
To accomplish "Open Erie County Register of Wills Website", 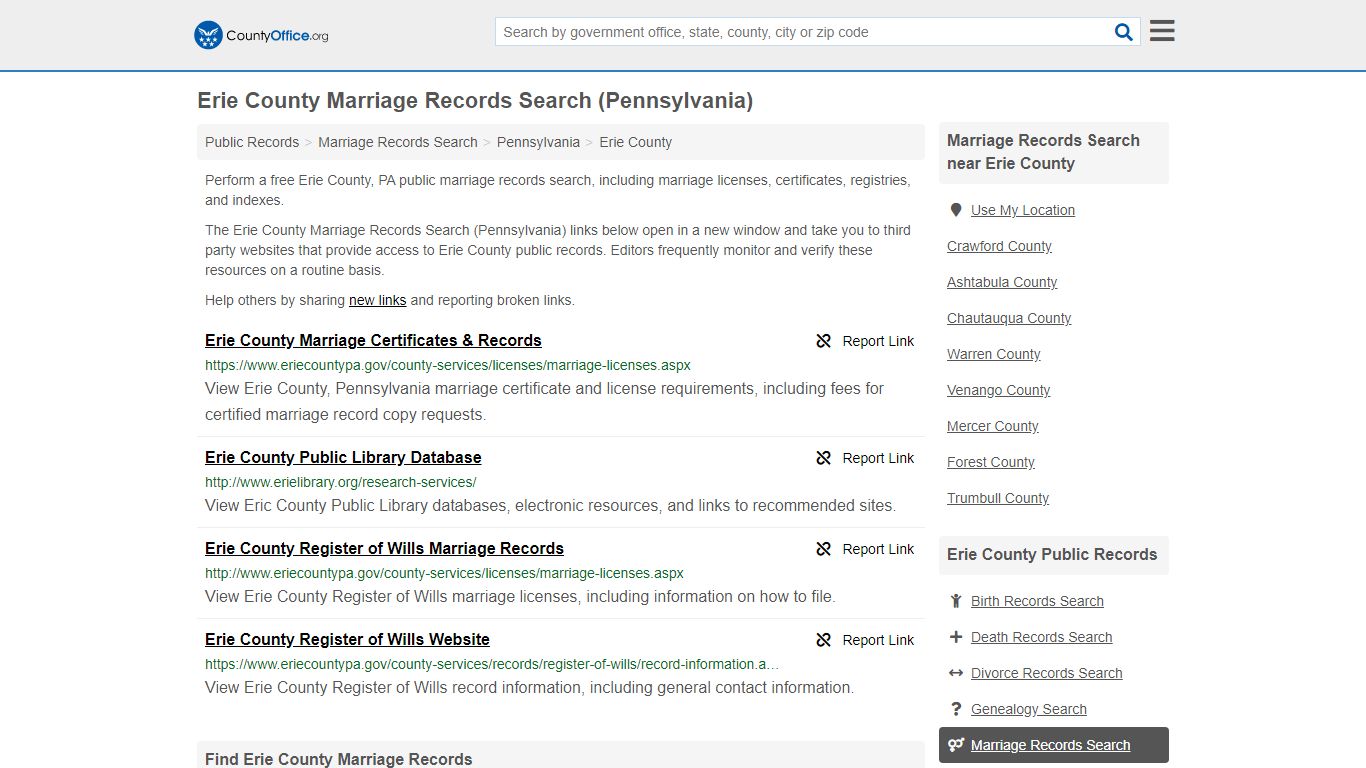I will pyautogui.click(x=347, y=639).
